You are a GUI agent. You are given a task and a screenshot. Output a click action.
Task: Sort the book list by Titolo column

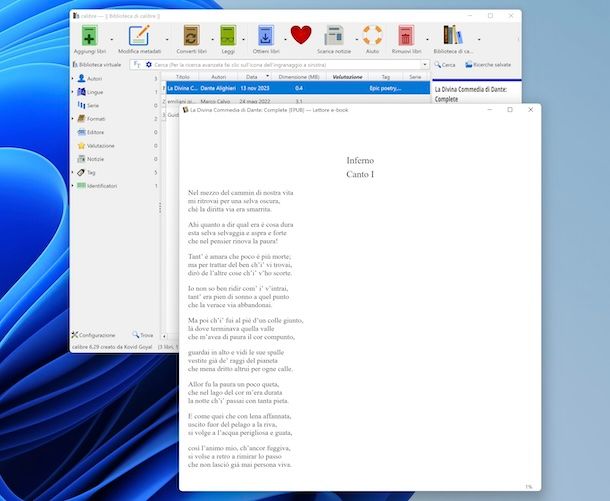click(182, 77)
